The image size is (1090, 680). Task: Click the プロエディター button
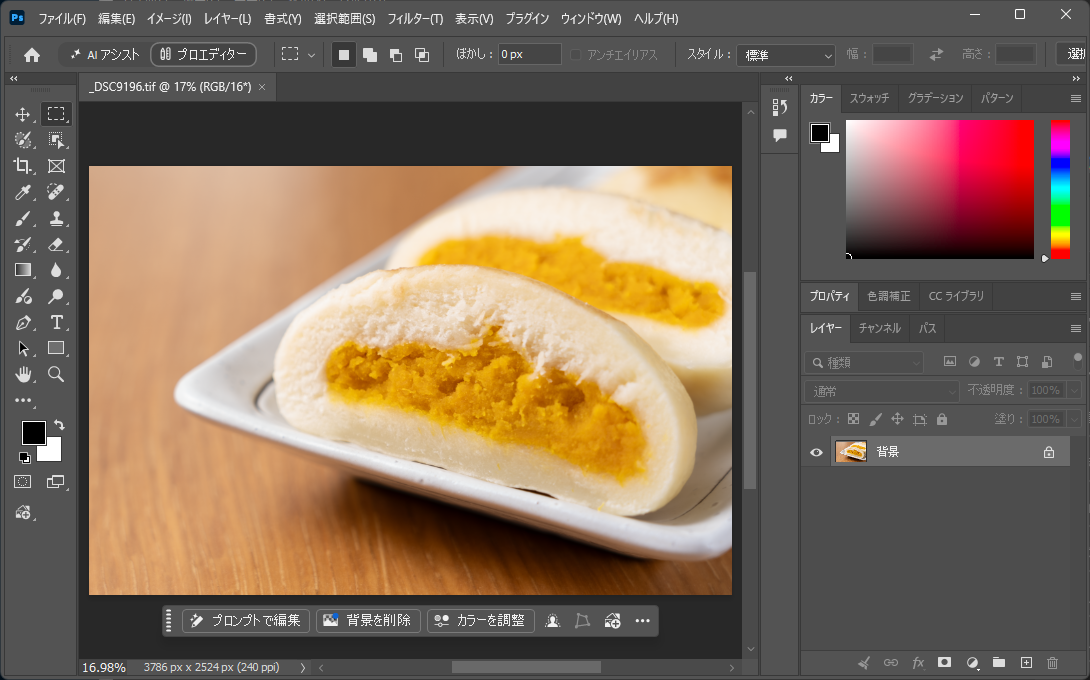pos(204,54)
